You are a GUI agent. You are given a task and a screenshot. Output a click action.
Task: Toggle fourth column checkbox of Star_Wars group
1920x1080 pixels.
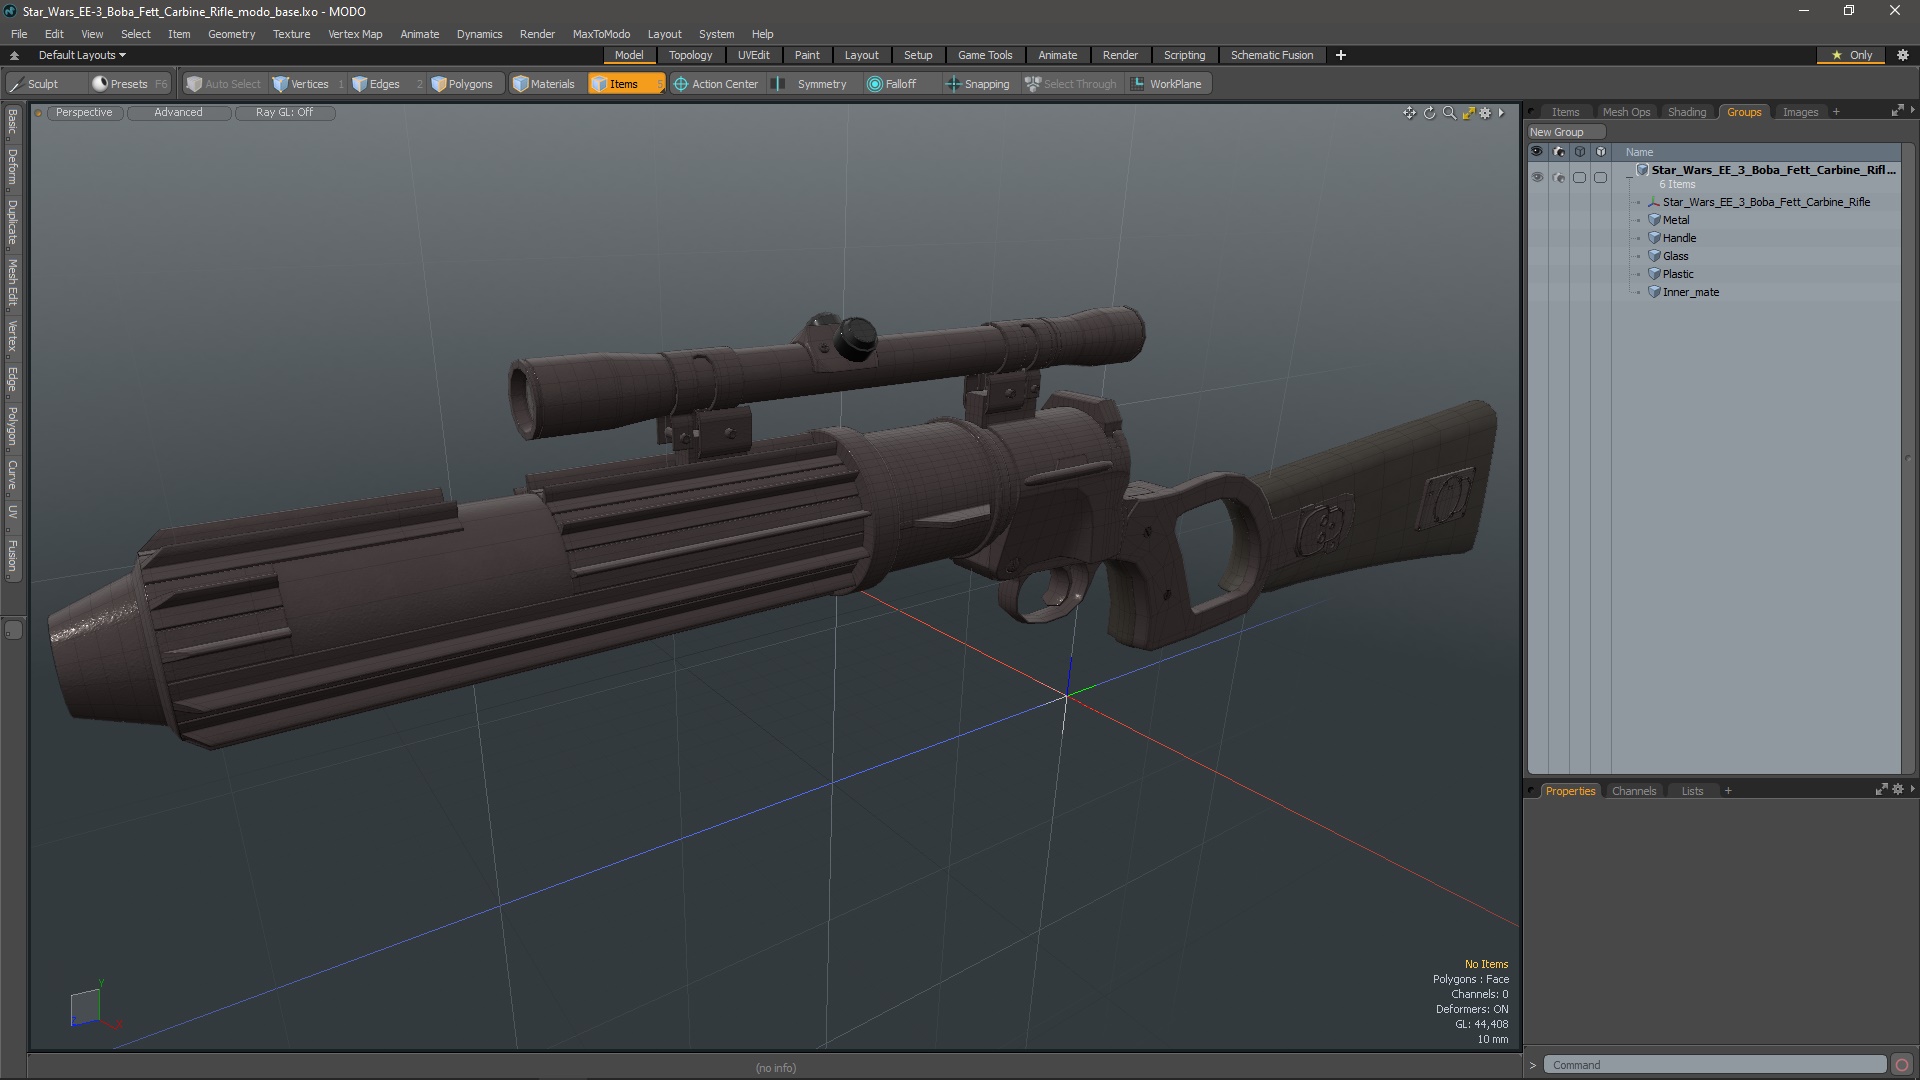click(x=1601, y=177)
